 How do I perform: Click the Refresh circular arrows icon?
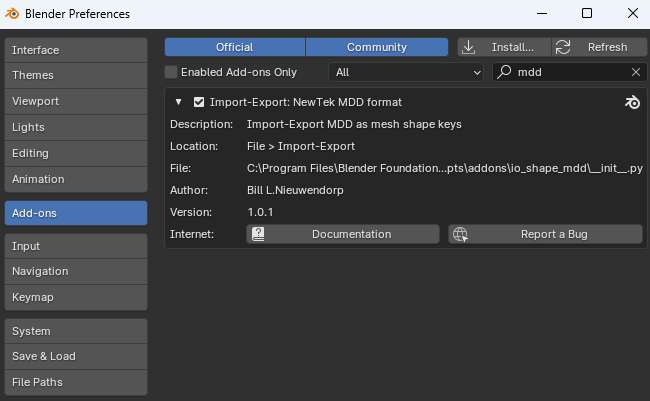point(563,47)
